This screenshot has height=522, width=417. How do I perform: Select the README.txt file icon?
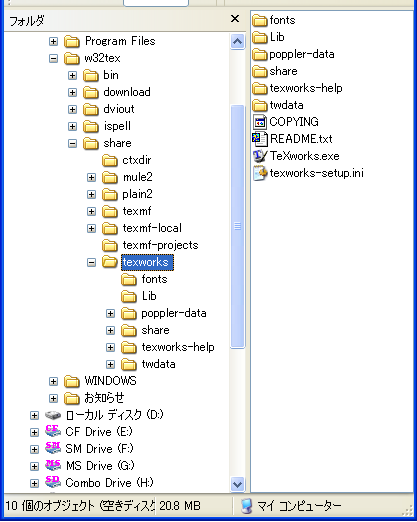260,139
